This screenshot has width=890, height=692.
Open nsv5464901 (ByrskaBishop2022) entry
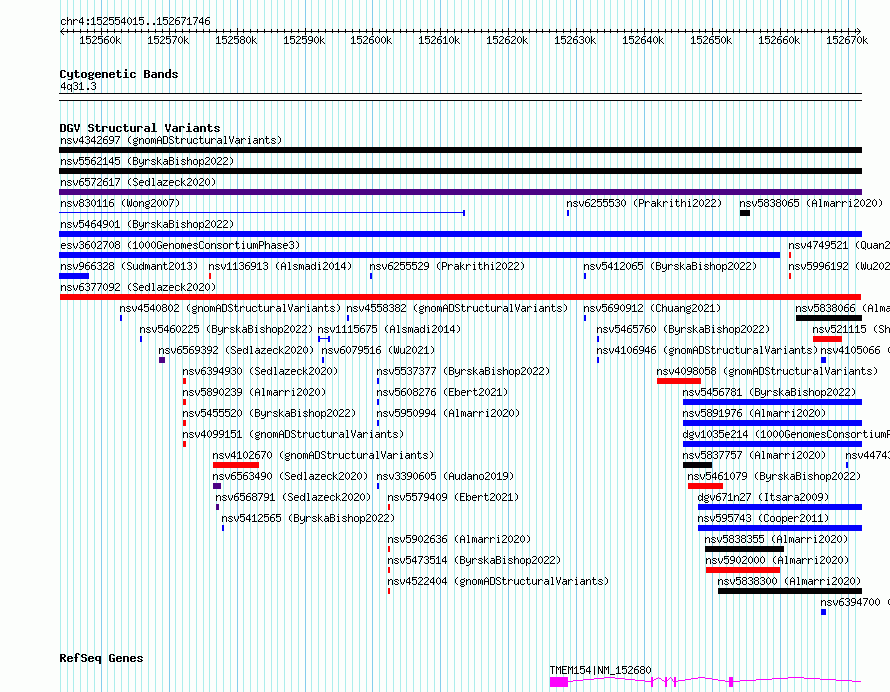coord(147,224)
